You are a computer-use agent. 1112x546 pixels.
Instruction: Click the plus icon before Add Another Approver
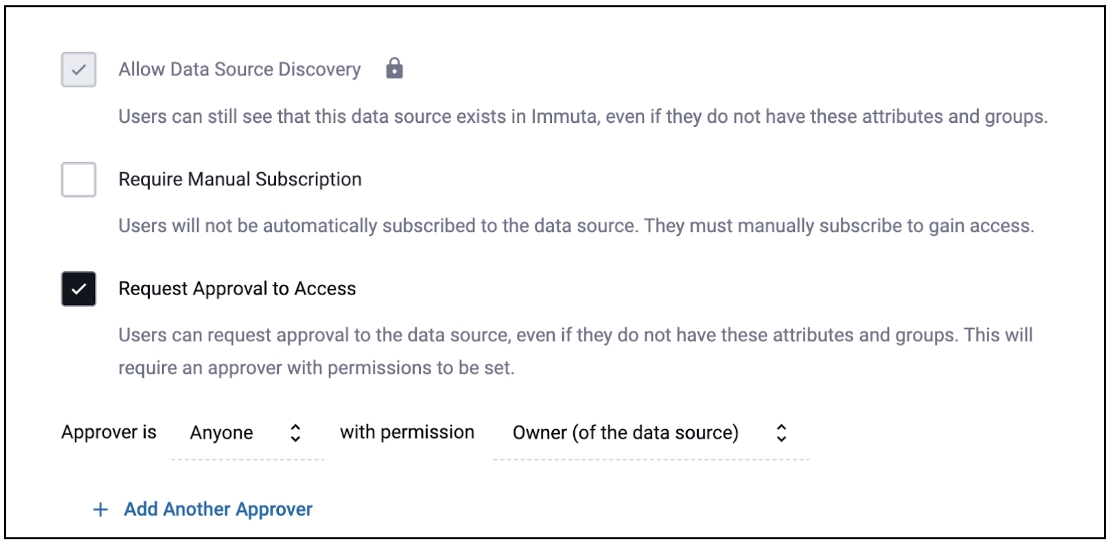coord(100,509)
